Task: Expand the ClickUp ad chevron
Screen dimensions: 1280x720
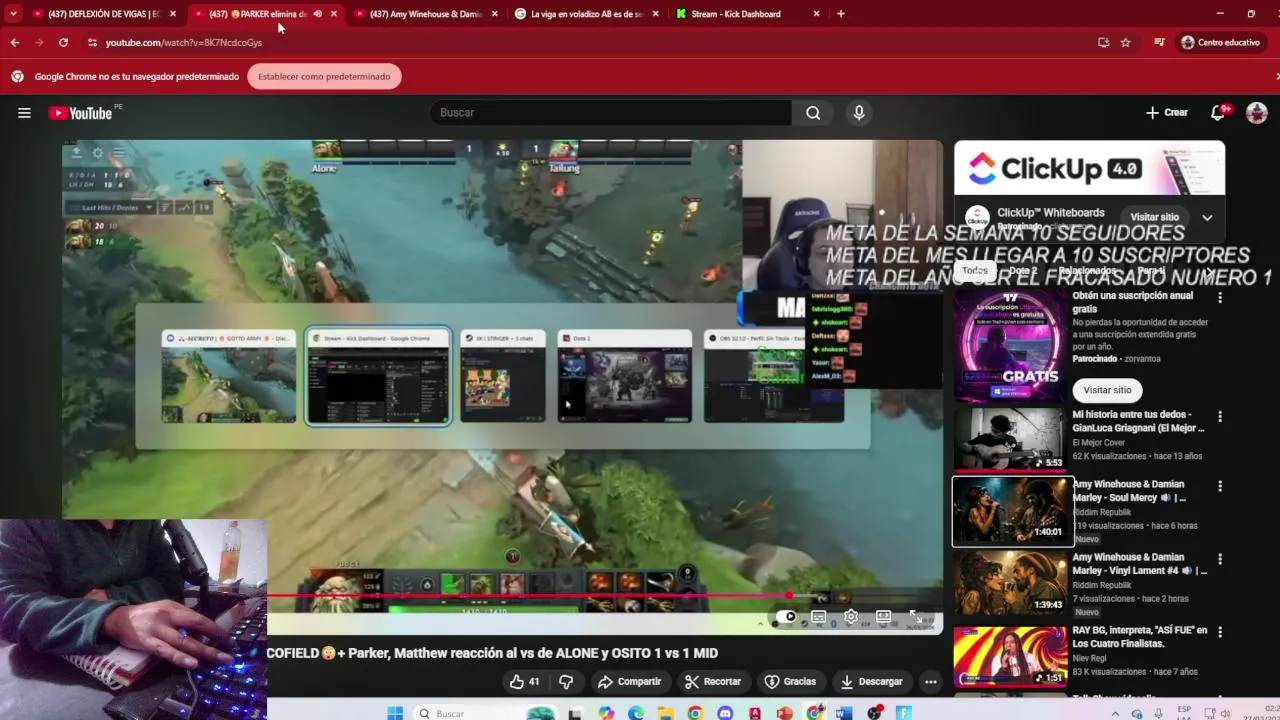Action: point(1207,217)
